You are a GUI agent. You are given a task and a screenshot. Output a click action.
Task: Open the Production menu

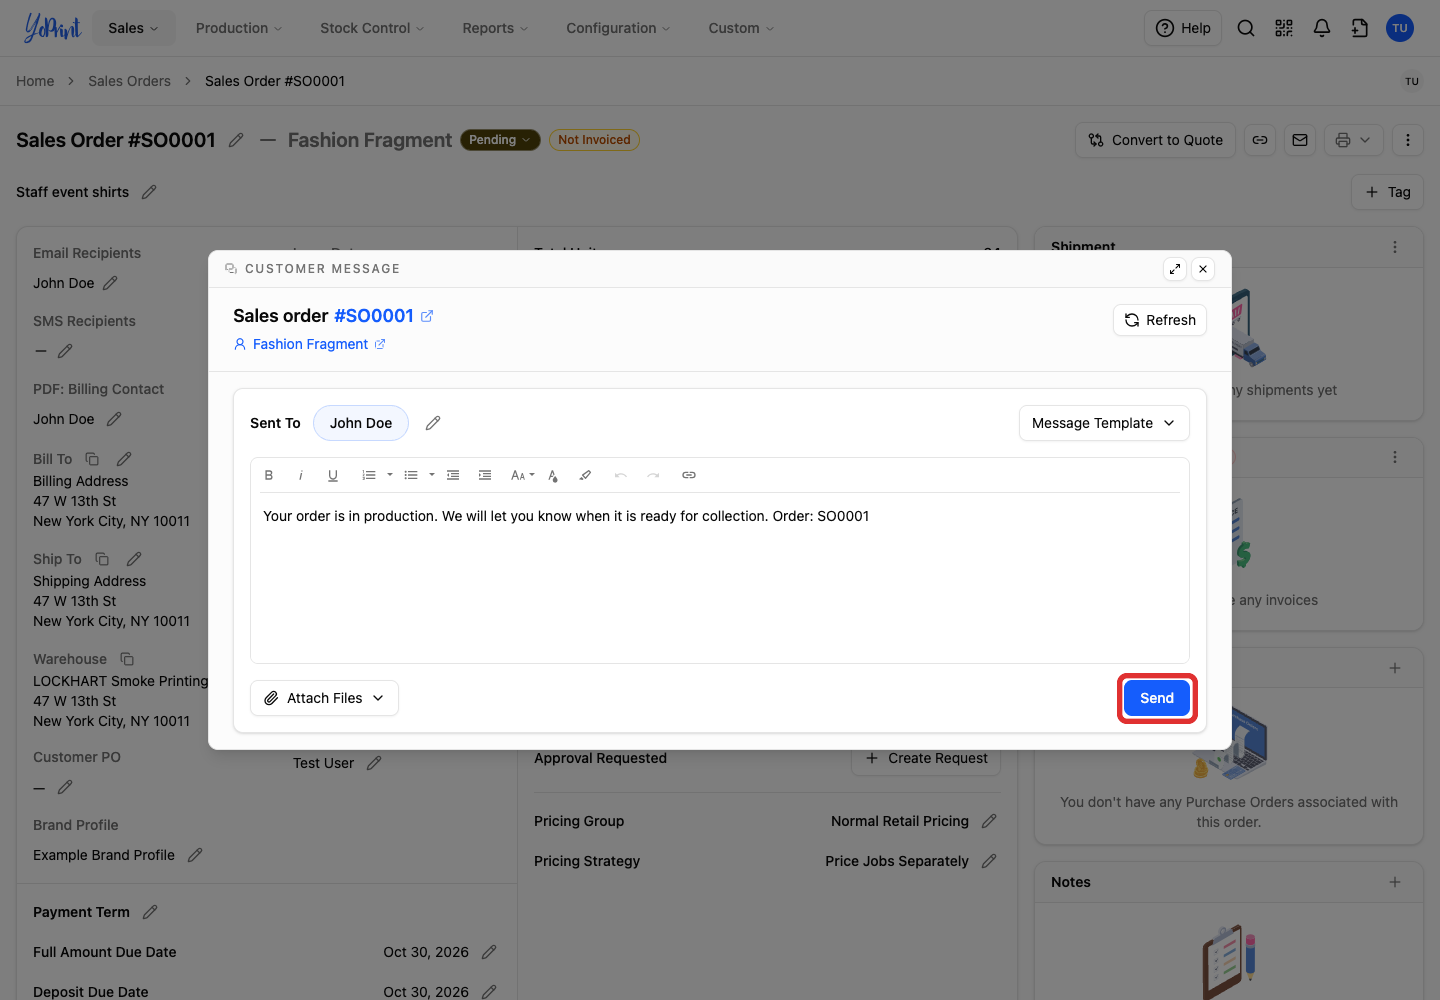(x=239, y=28)
